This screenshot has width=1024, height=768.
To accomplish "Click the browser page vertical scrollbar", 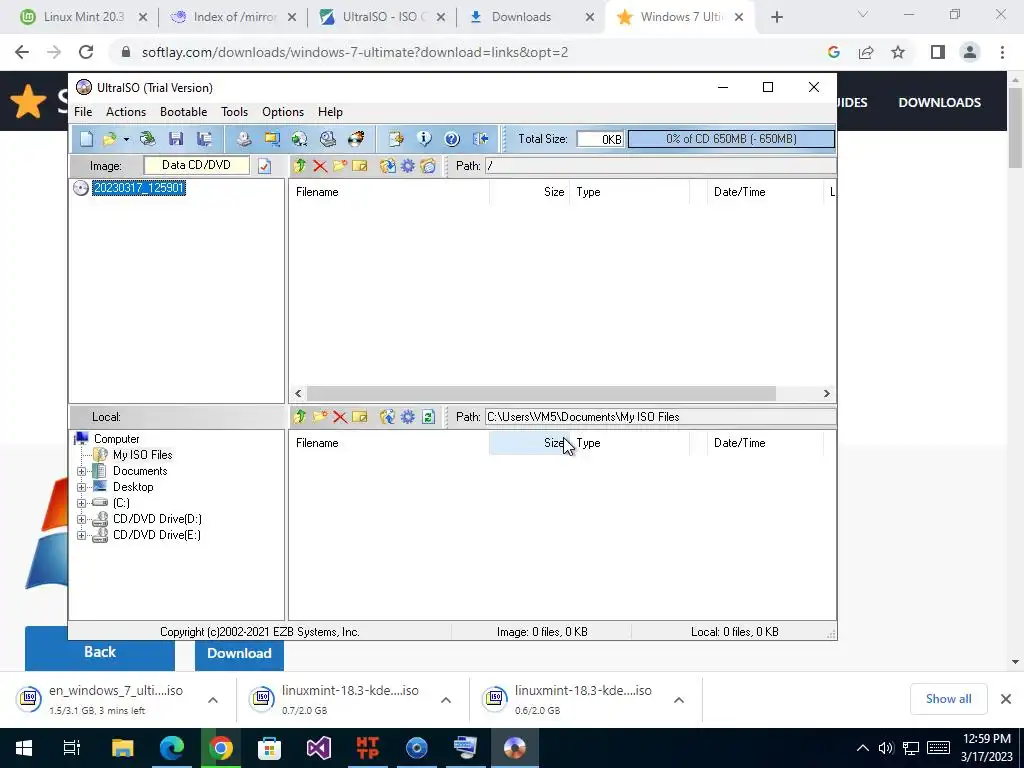I will (1015, 127).
